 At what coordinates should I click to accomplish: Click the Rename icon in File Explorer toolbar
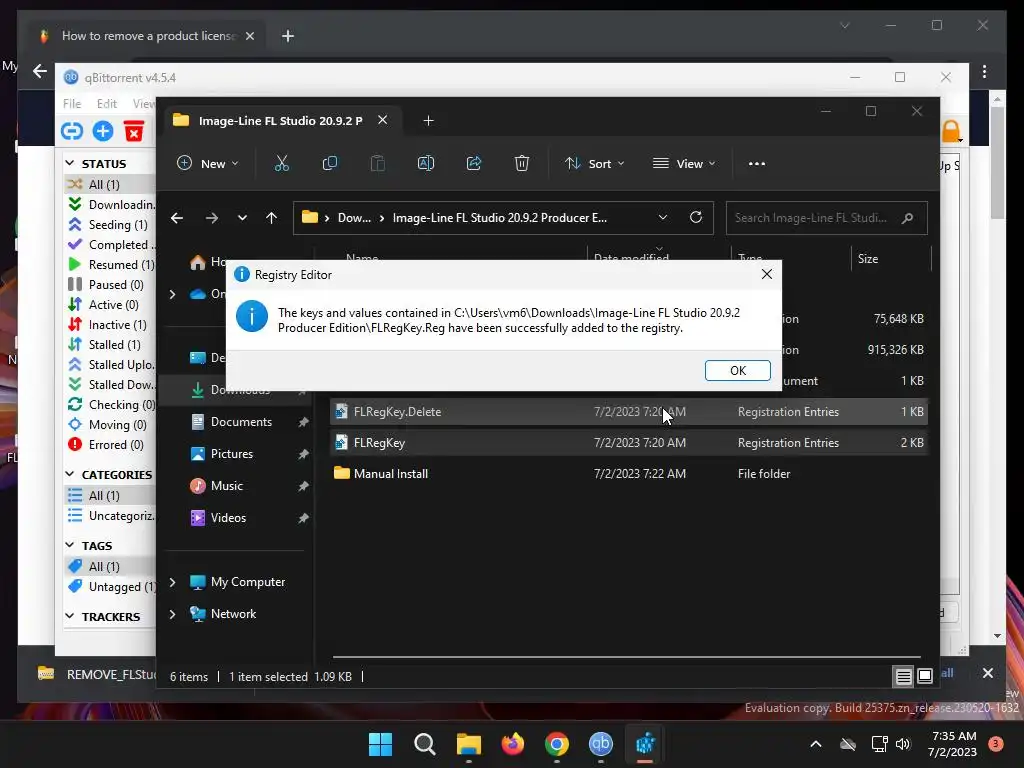tap(426, 163)
